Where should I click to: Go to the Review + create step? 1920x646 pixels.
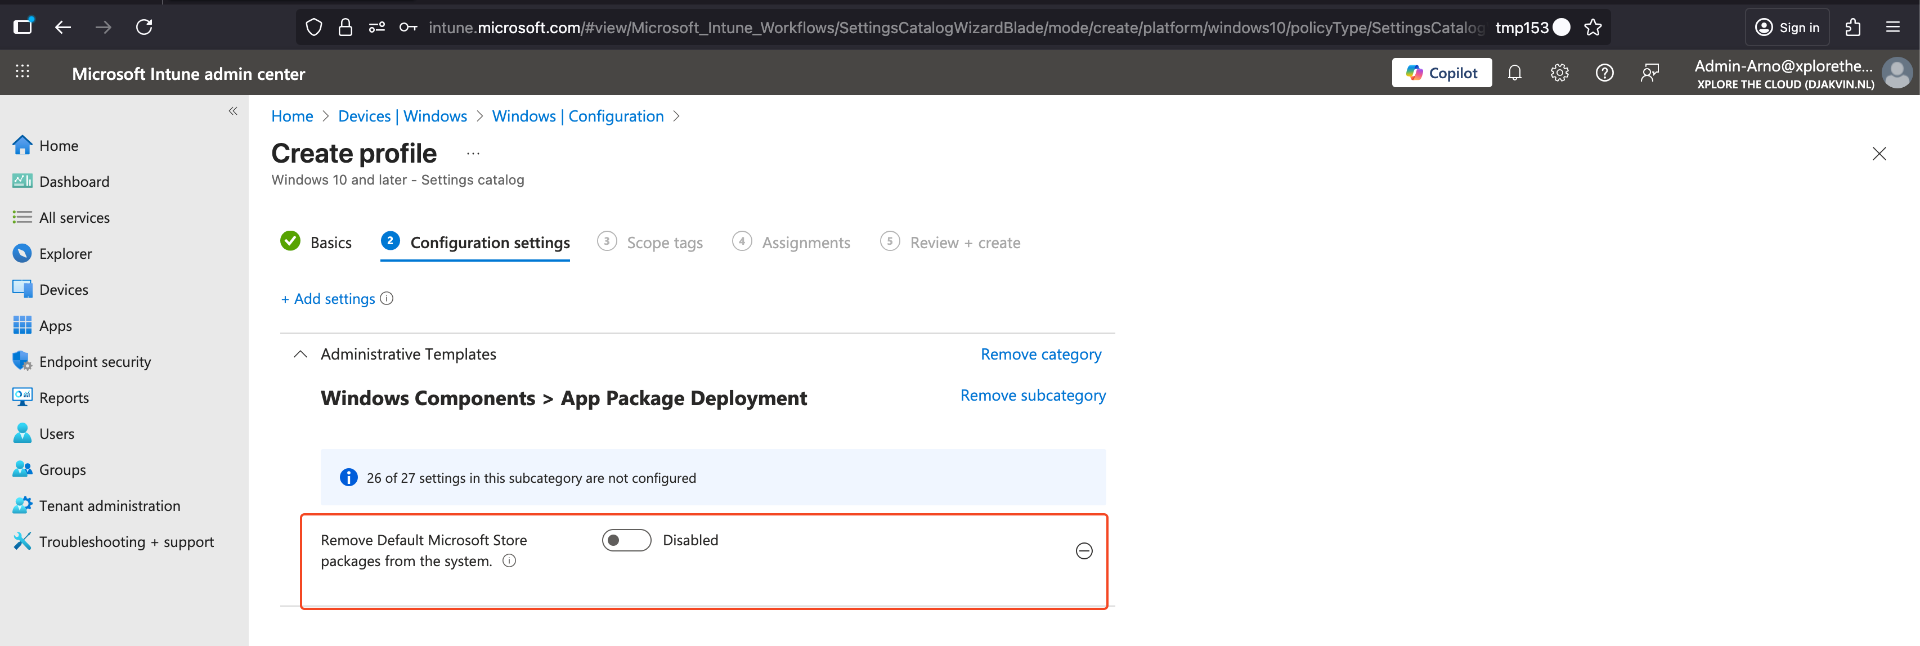tap(950, 242)
